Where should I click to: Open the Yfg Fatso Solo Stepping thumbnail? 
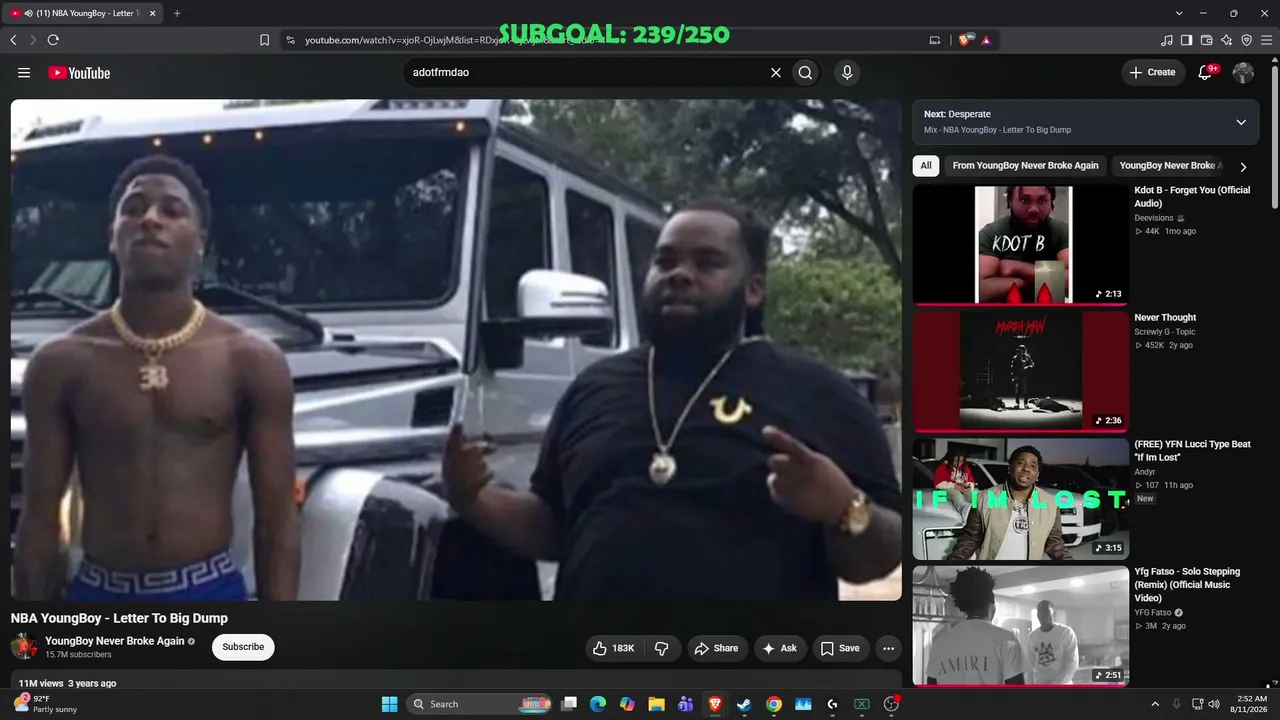pyautogui.click(x=1020, y=626)
